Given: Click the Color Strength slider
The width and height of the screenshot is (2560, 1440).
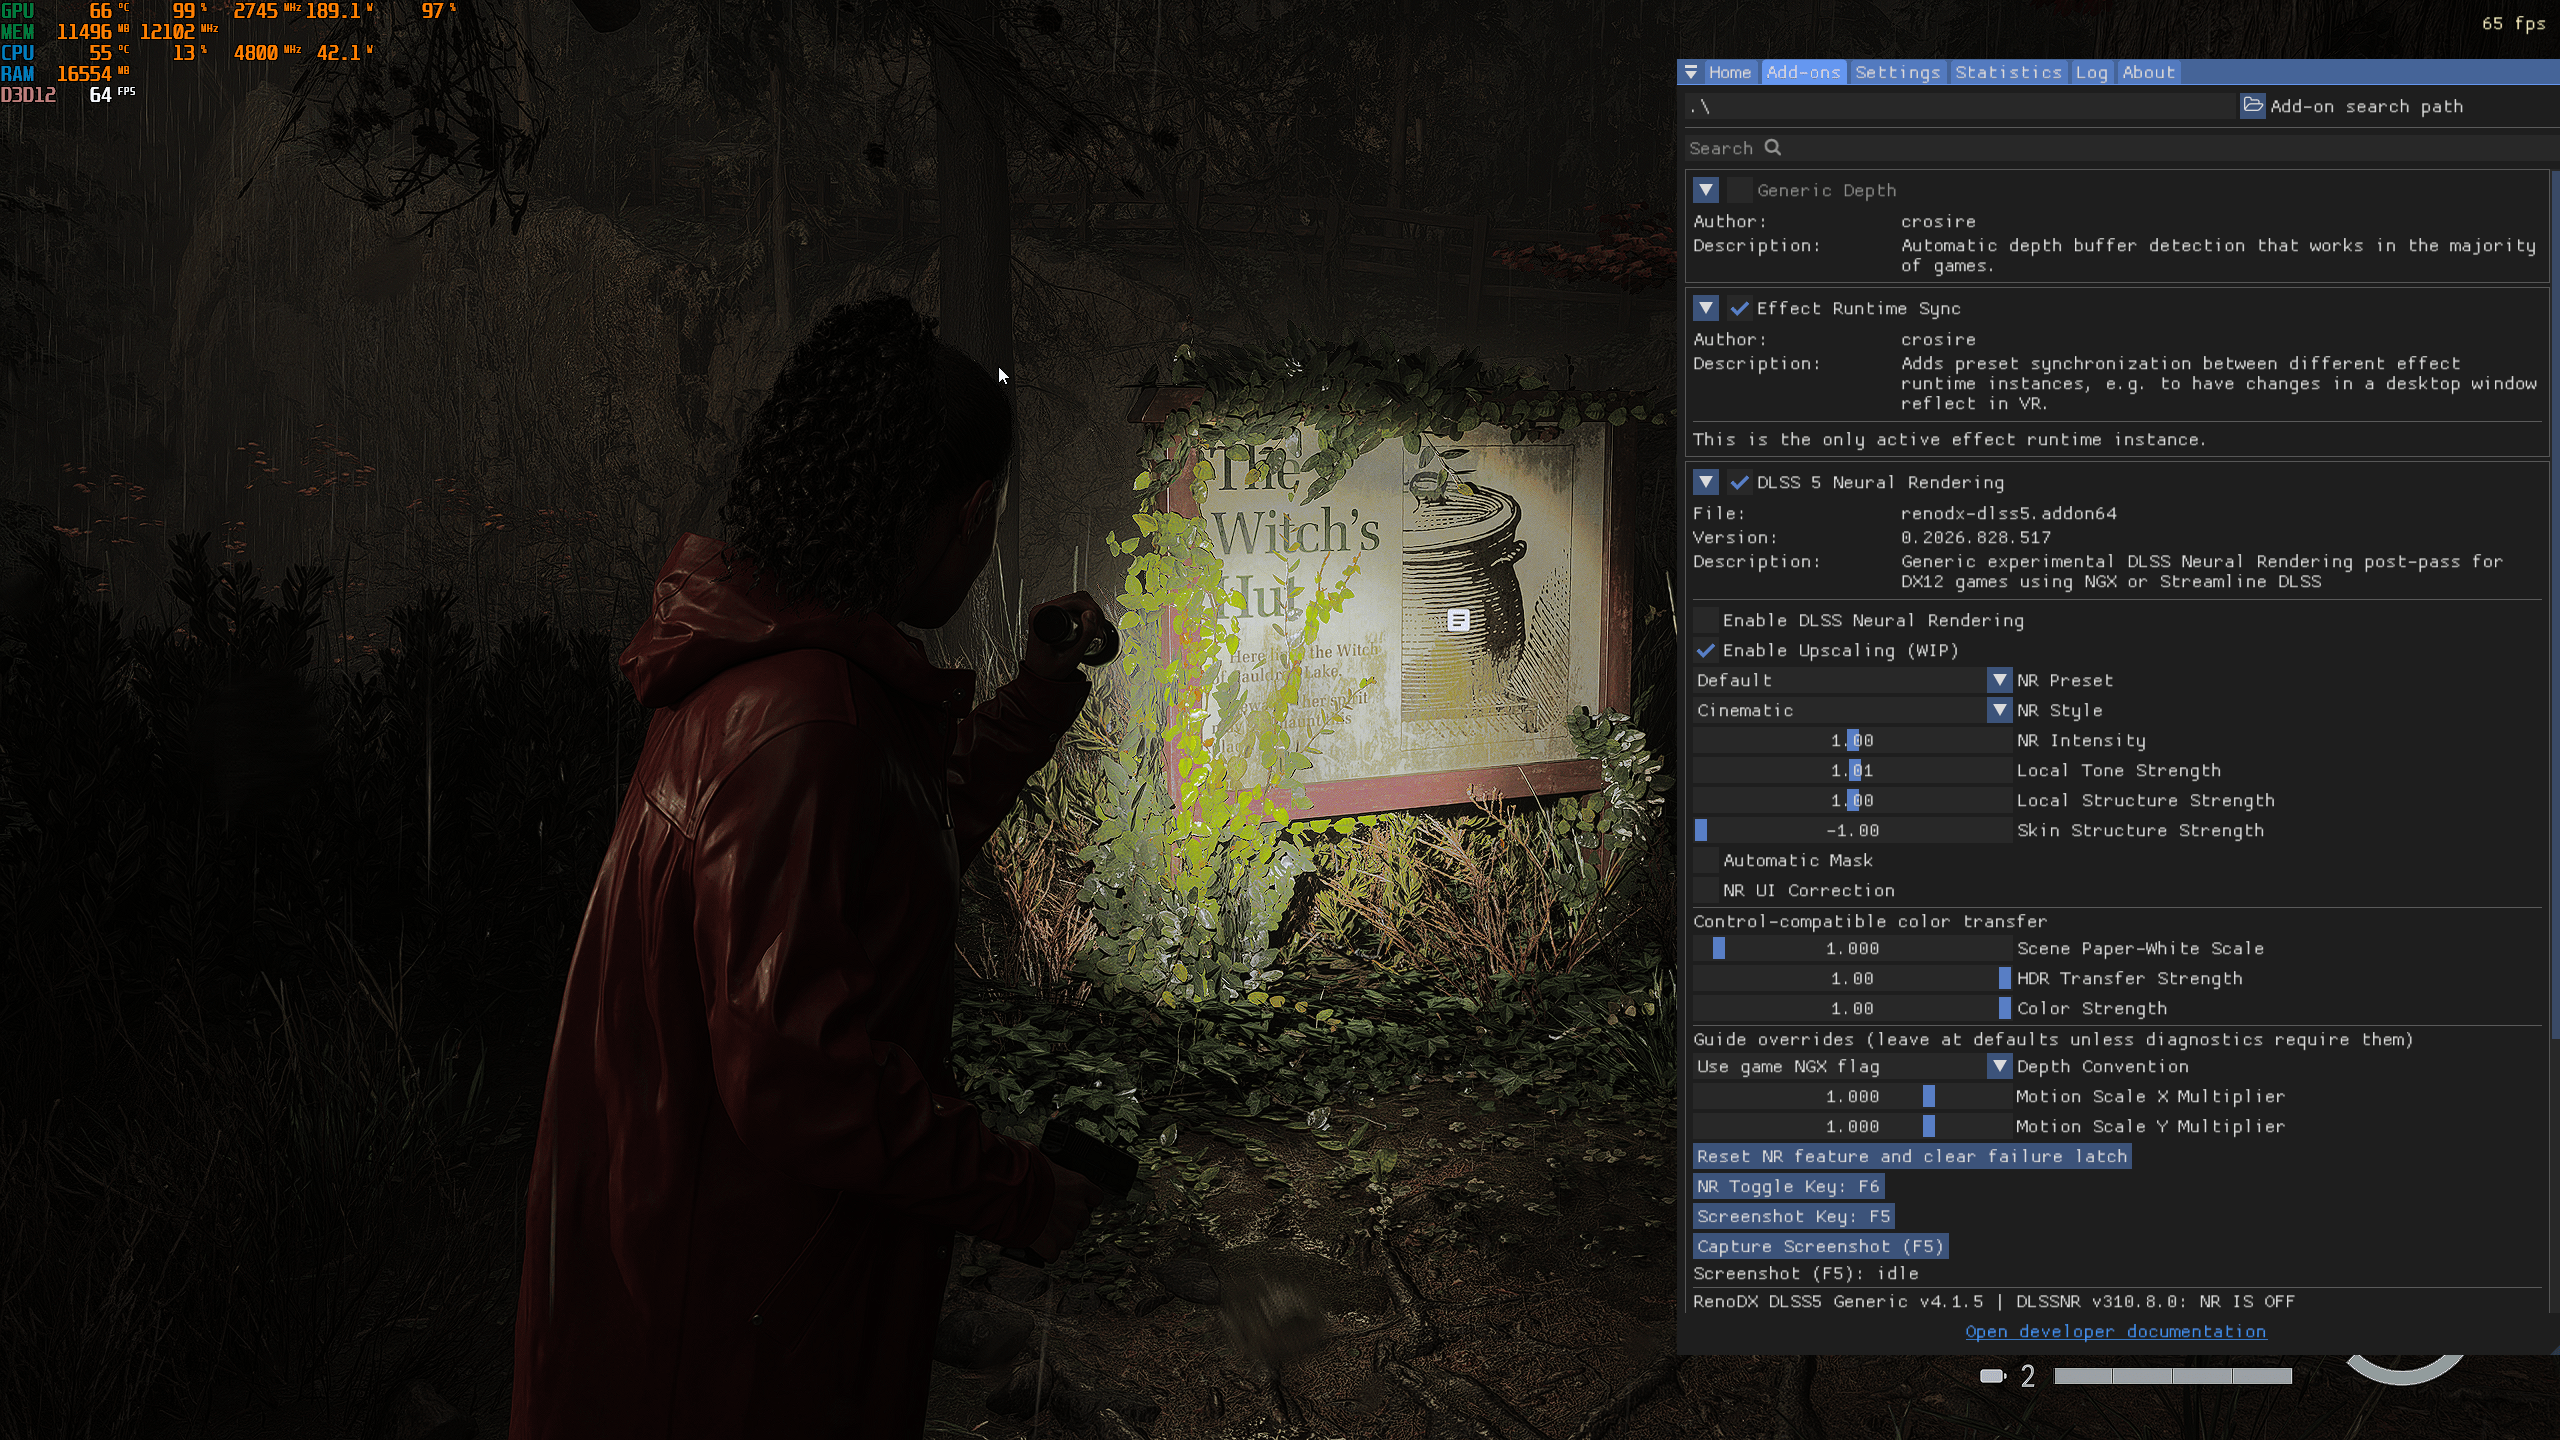Looking at the screenshot, I should click(1852, 1008).
